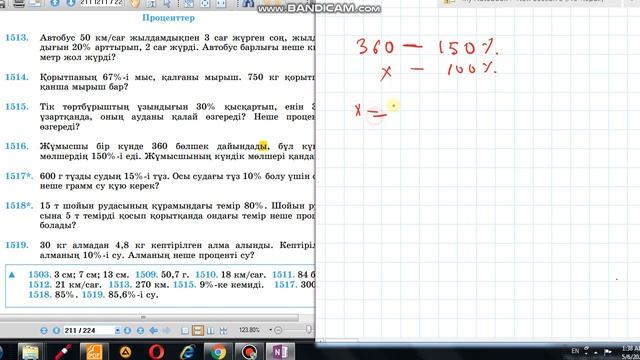
Task: Select the text selection cursor tool
Action: click(x=167, y=4)
